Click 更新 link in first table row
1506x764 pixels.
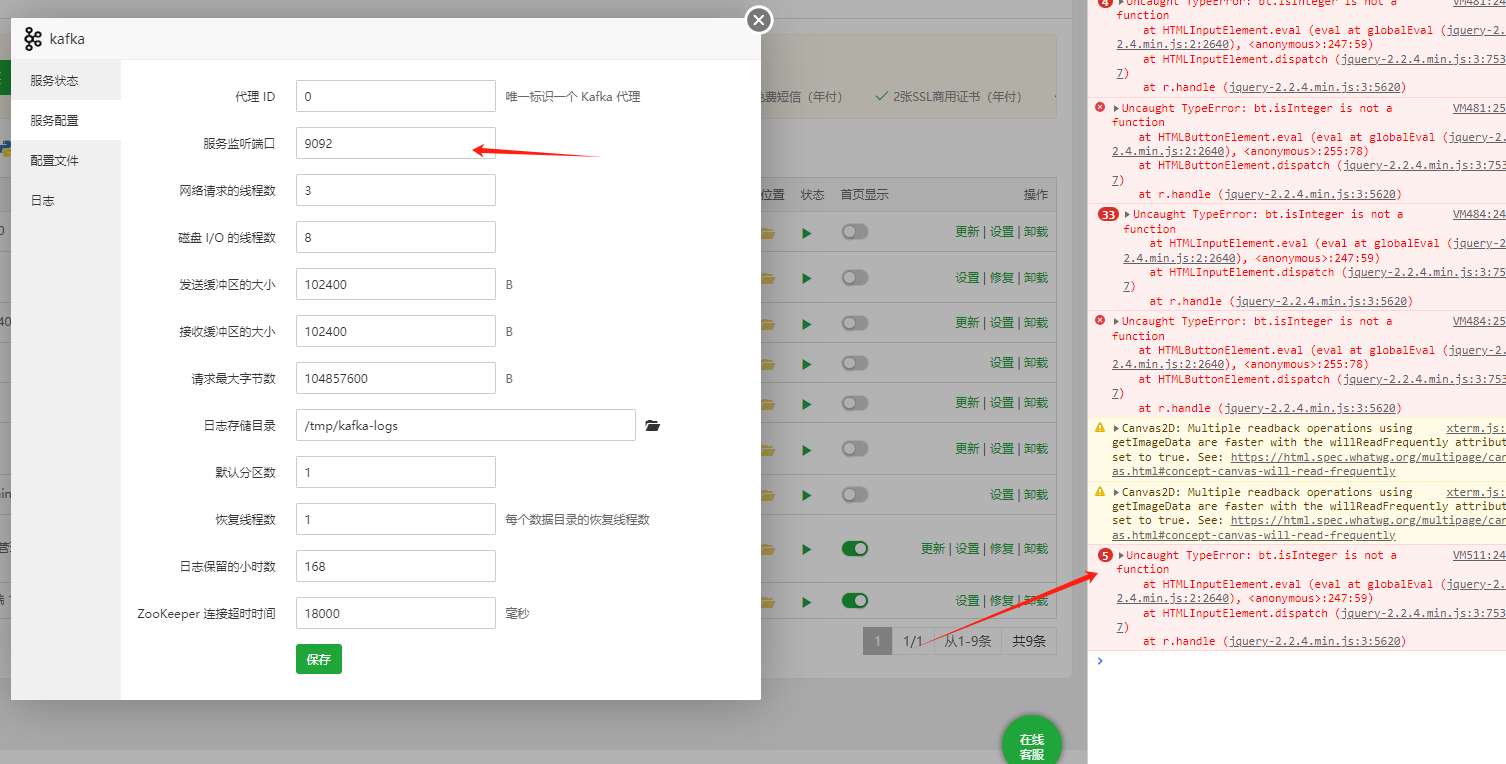coord(967,232)
